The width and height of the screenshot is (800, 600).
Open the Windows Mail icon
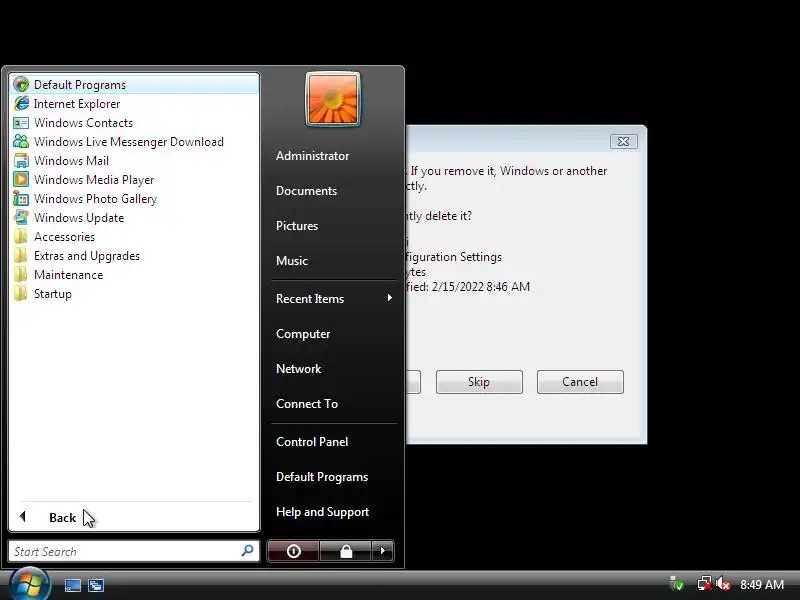pos(21,161)
